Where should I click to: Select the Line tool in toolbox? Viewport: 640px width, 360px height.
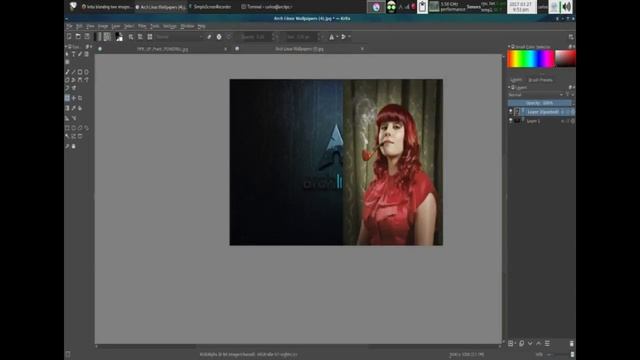[74, 72]
